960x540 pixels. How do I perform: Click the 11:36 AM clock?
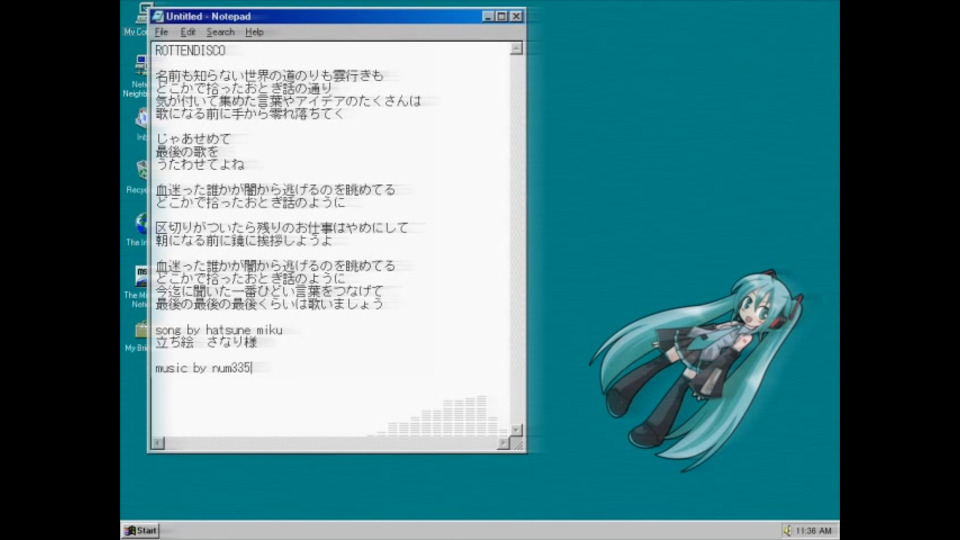coord(814,531)
